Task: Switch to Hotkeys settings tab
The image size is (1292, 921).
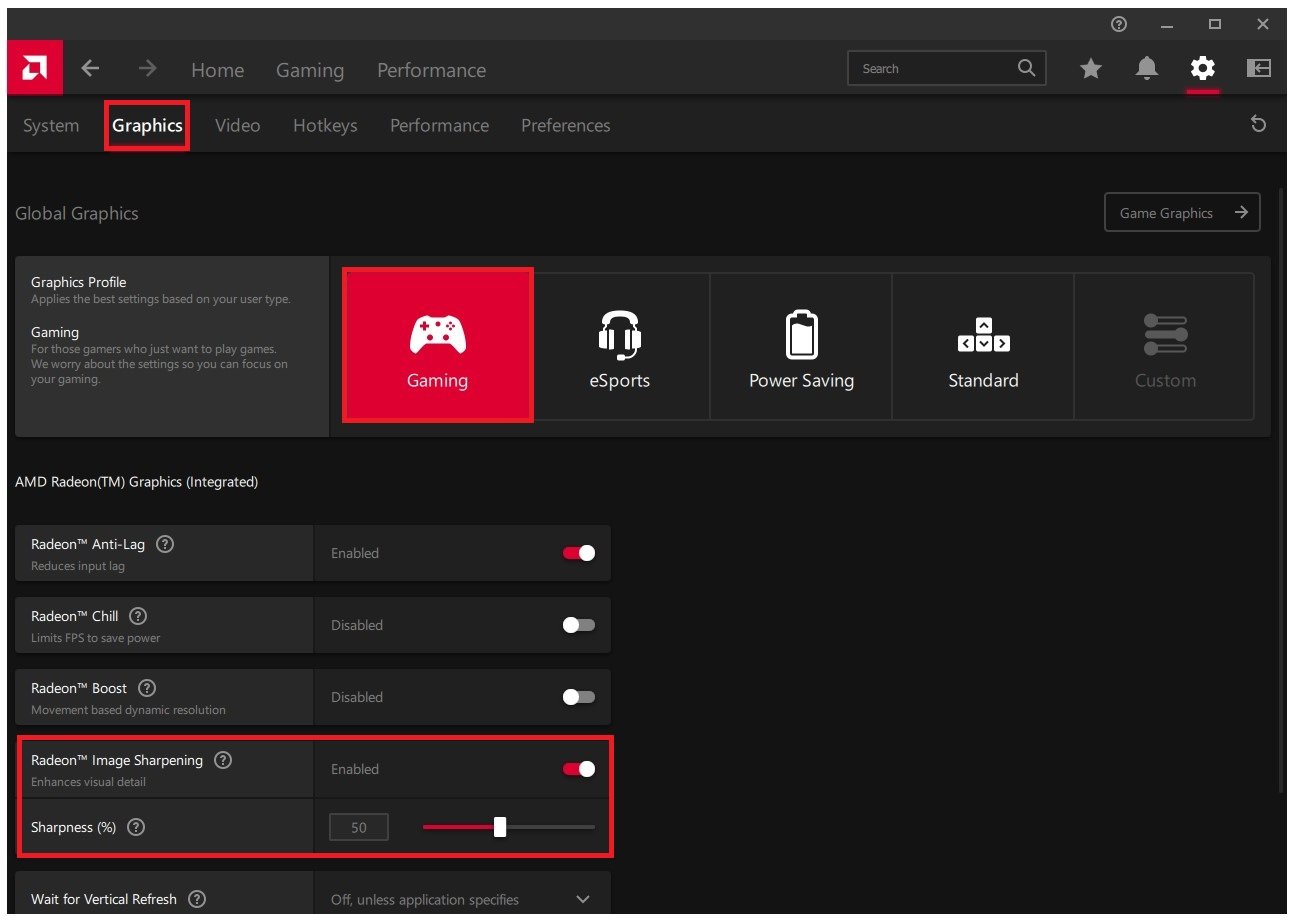Action: click(x=325, y=125)
